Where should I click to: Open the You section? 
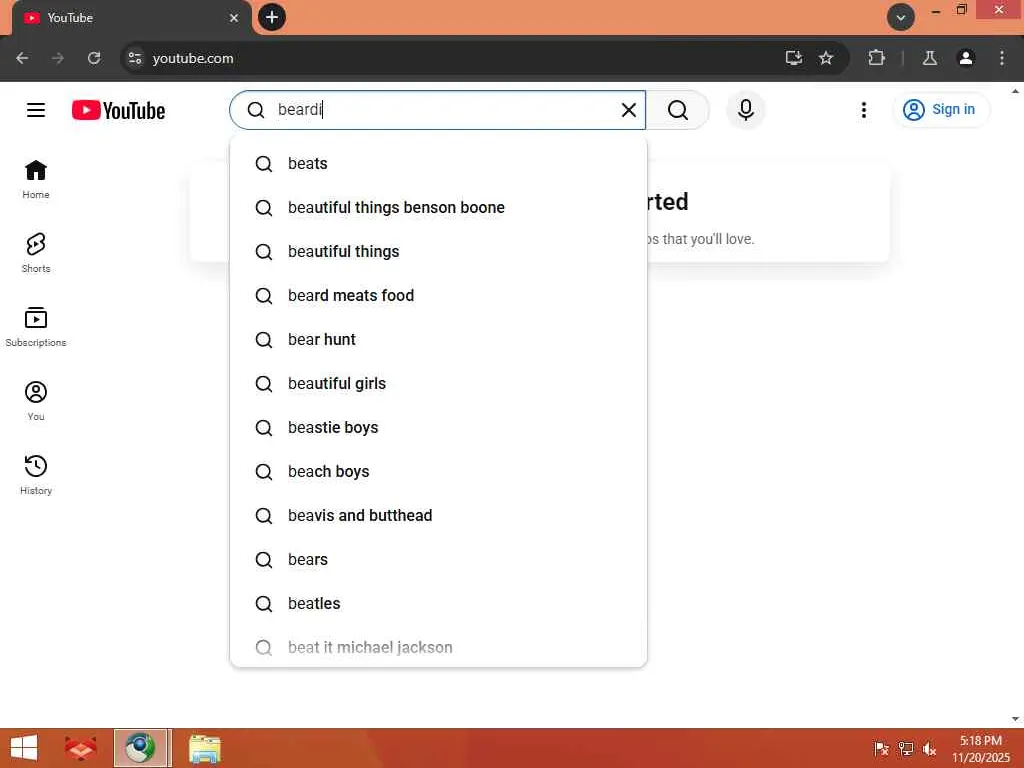(36, 401)
